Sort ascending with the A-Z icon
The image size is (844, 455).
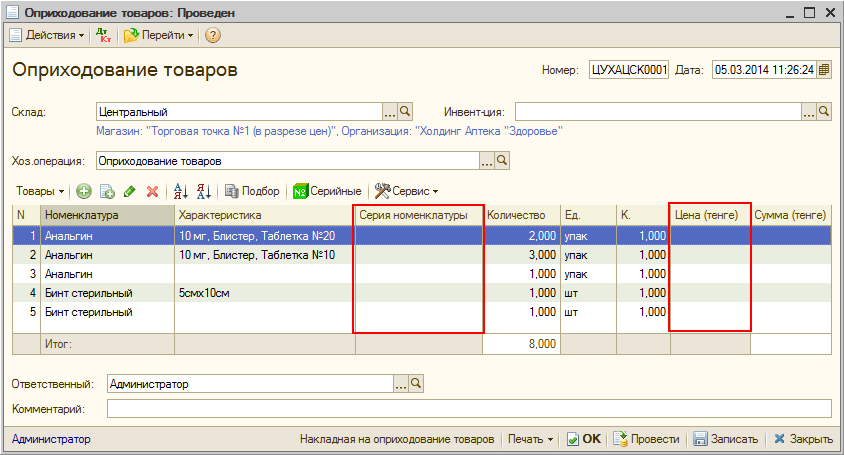181,191
